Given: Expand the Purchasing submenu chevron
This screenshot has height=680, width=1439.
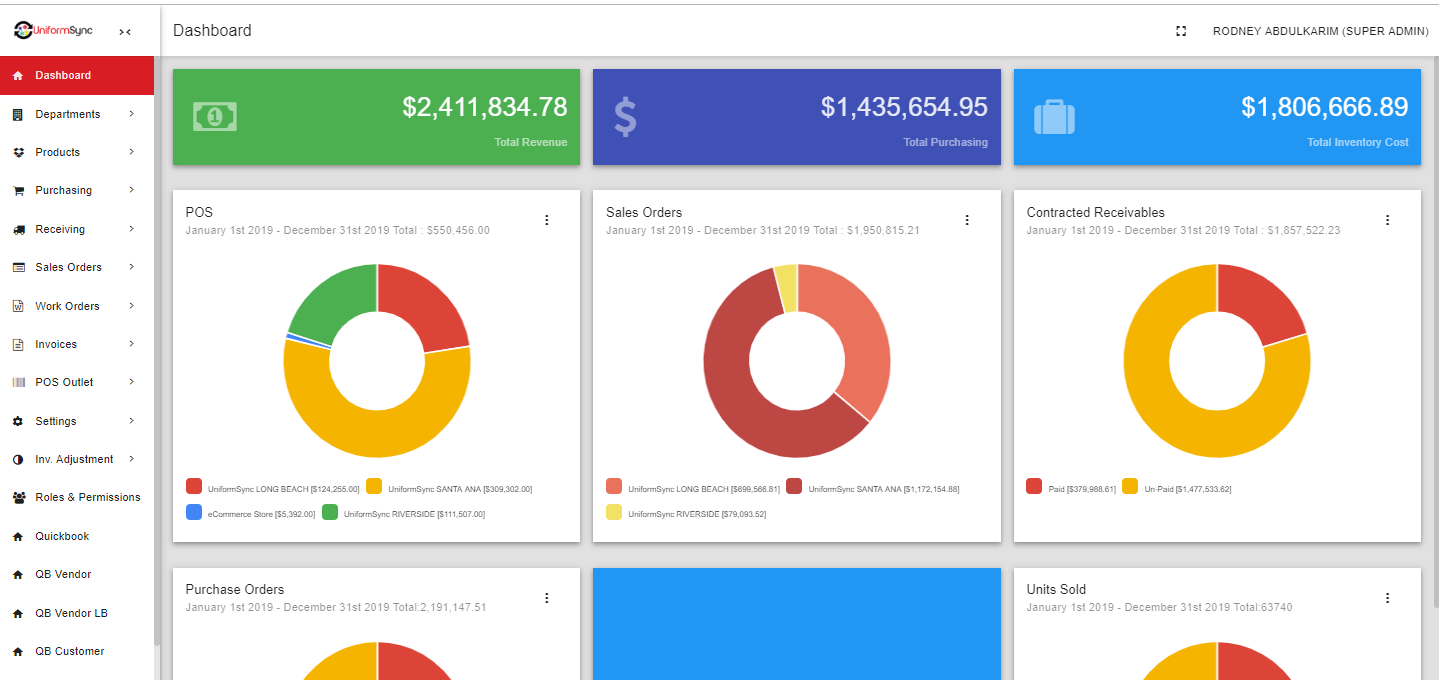Looking at the screenshot, I should click(x=131, y=190).
